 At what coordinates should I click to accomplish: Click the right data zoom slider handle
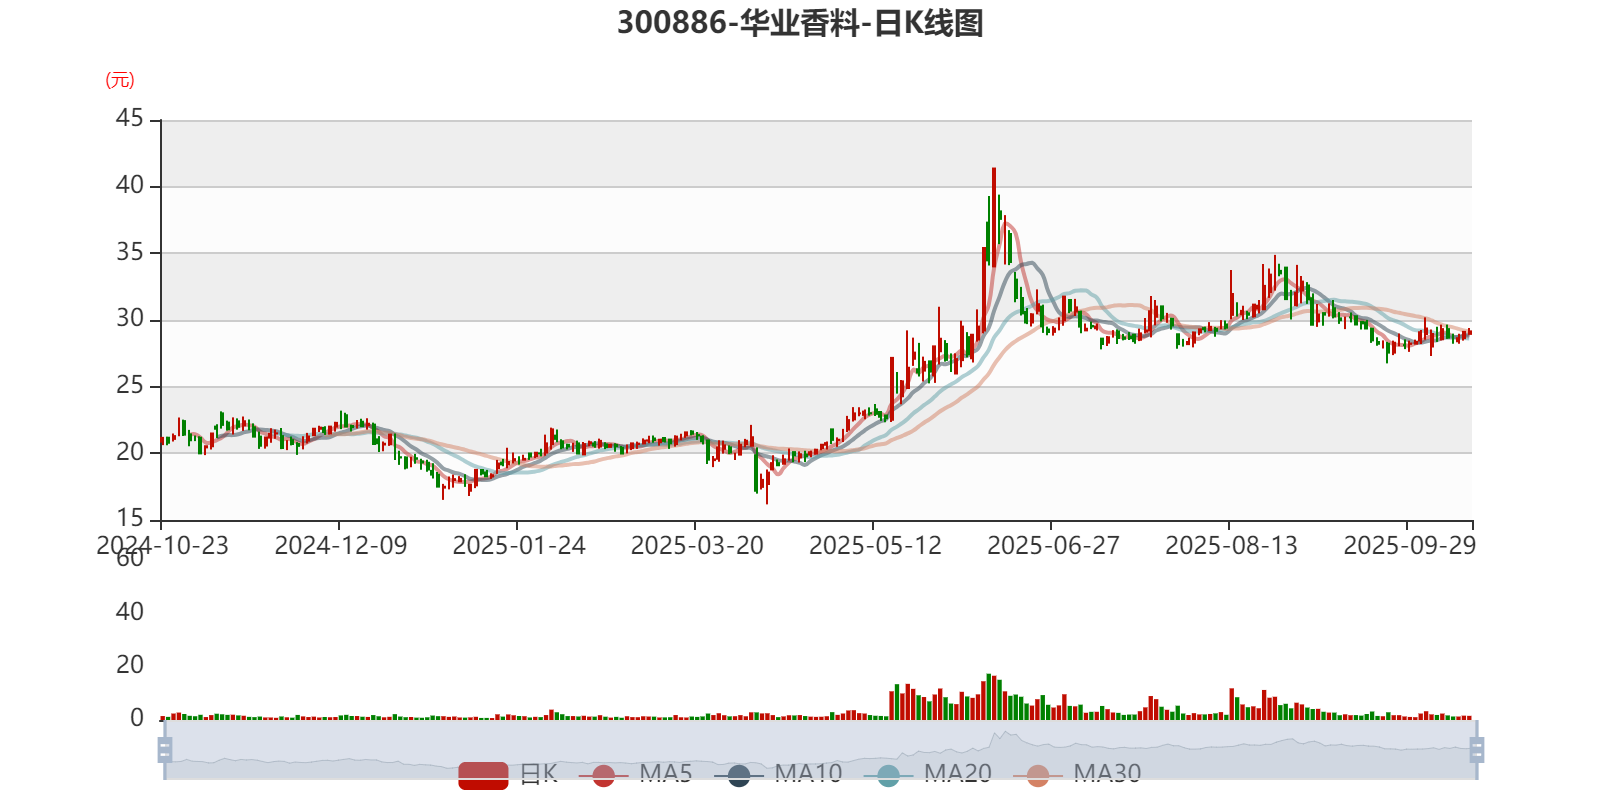[x=1476, y=749]
